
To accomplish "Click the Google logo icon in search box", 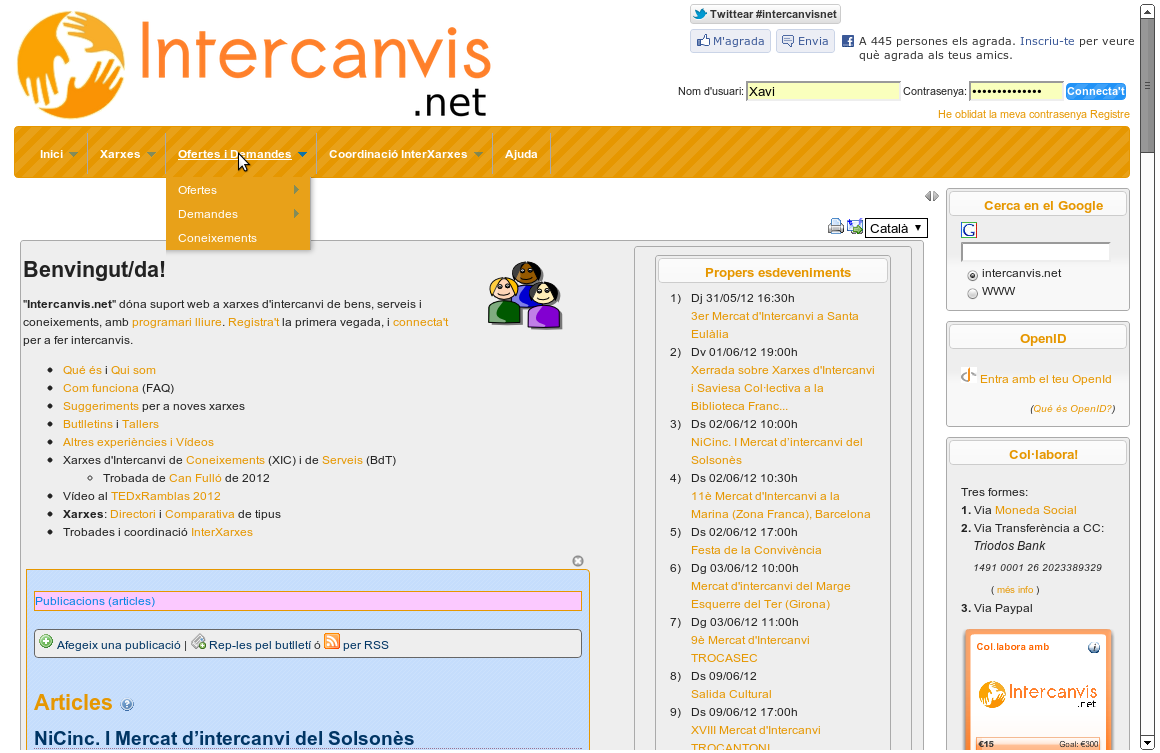I will pos(968,230).
